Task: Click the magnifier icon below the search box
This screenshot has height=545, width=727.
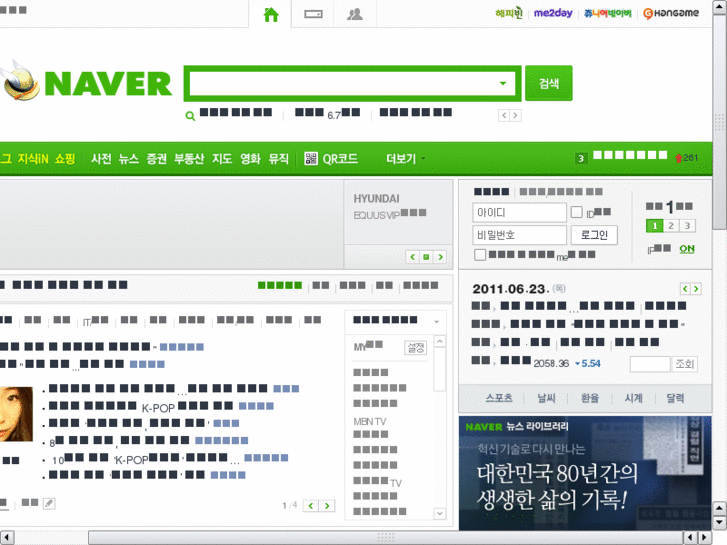Action: pos(190,115)
